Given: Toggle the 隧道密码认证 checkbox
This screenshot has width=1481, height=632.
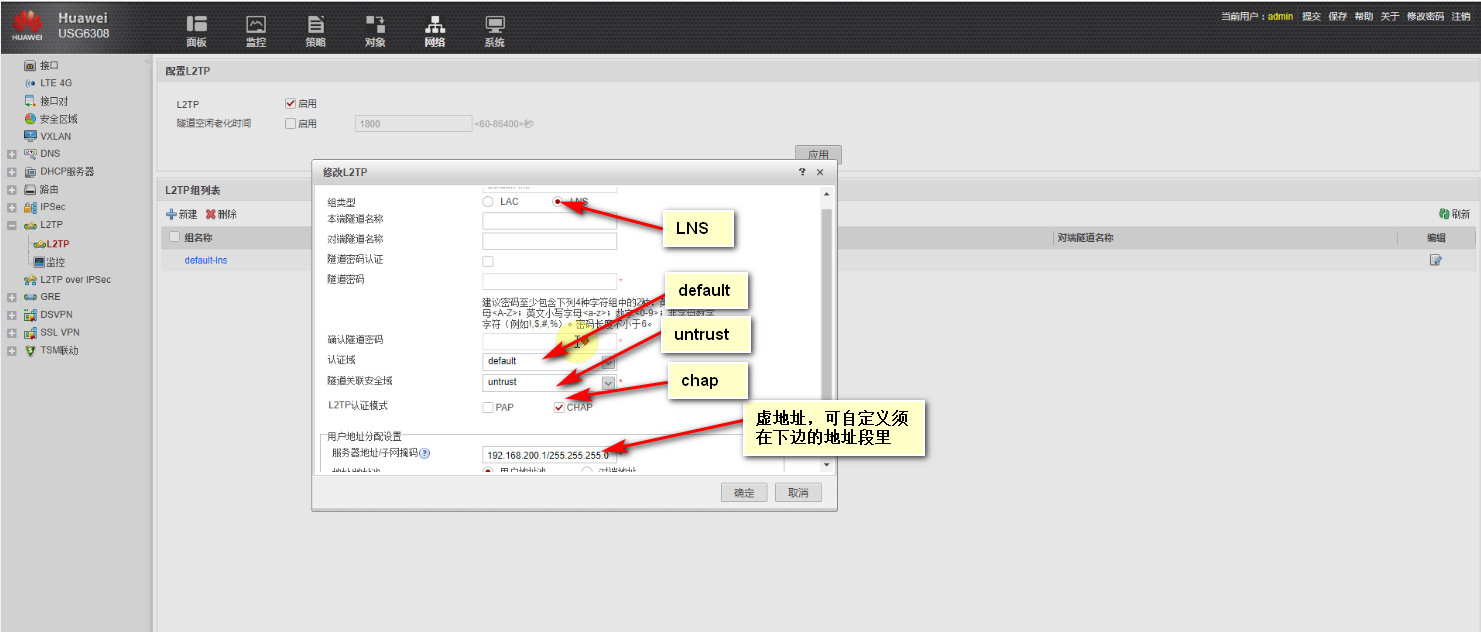Looking at the screenshot, I should point(488,261).
